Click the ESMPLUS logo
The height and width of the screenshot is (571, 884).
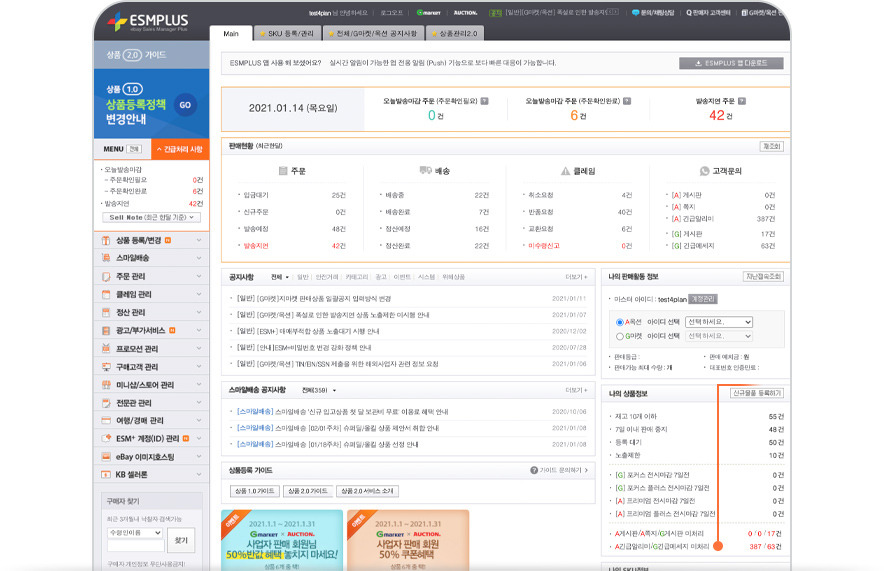149,21
